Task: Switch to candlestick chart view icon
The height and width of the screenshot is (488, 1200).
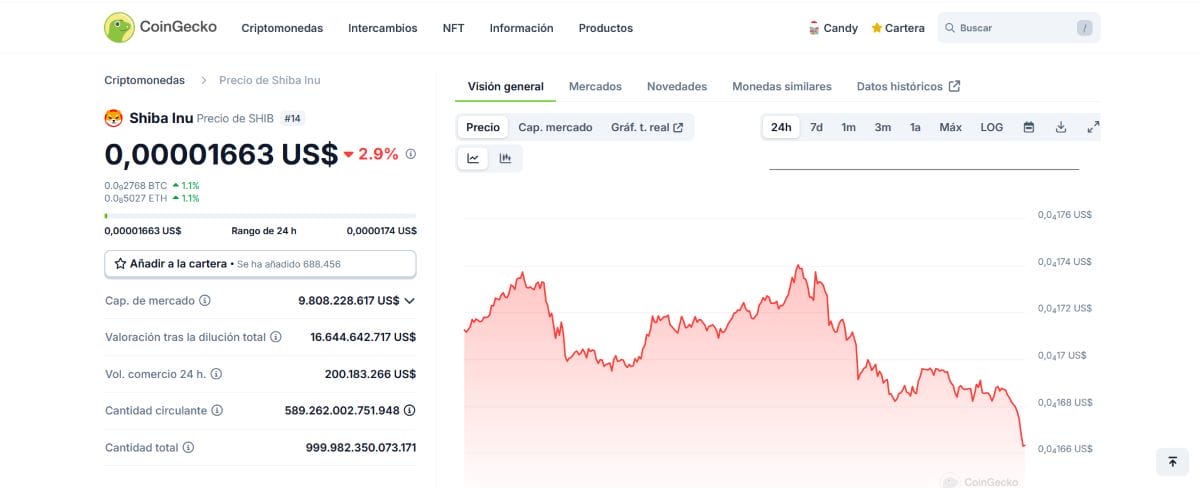Action: 505,158
